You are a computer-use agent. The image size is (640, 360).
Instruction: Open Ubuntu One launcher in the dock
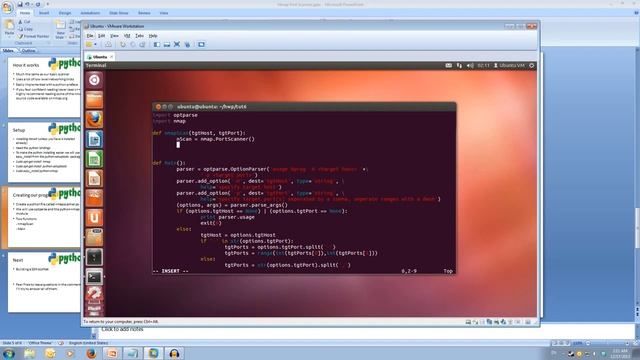coord(94,218)
